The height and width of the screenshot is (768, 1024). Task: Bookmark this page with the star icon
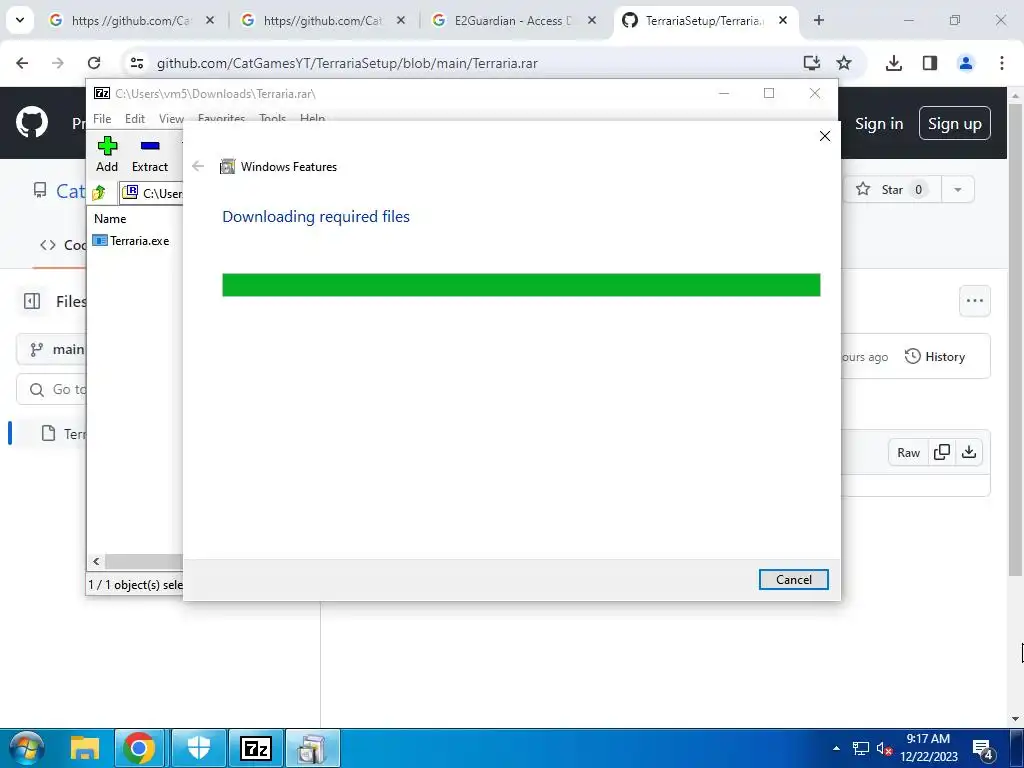pos(844,63)
